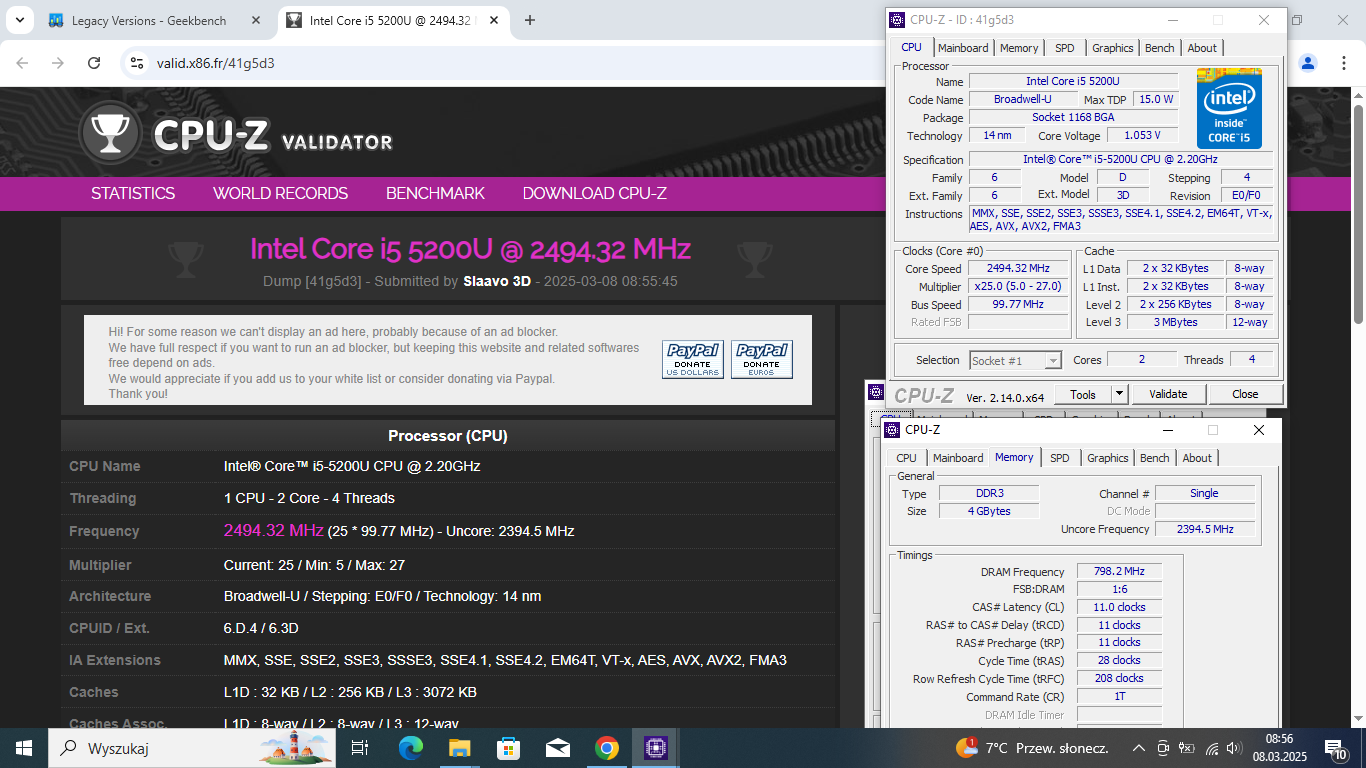
Task: Switch to About tab in top CPU-Z window
Action: (x=1202, y=48)
